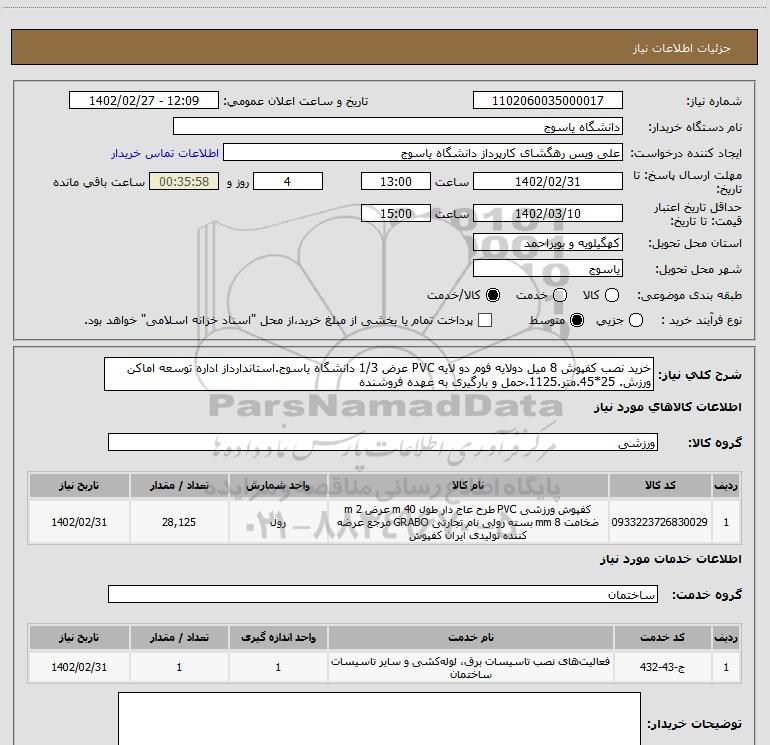
Task: Click the نام خدمت column header
Action: [470, 637]
